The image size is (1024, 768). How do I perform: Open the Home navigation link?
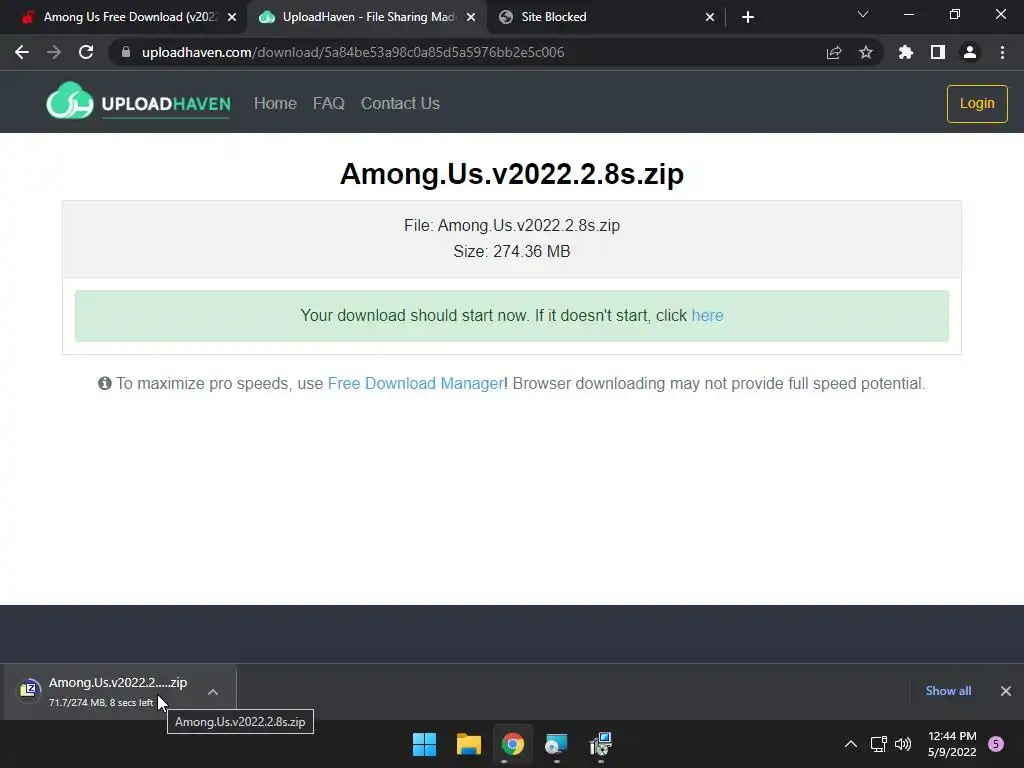click(x=275, y=103)
